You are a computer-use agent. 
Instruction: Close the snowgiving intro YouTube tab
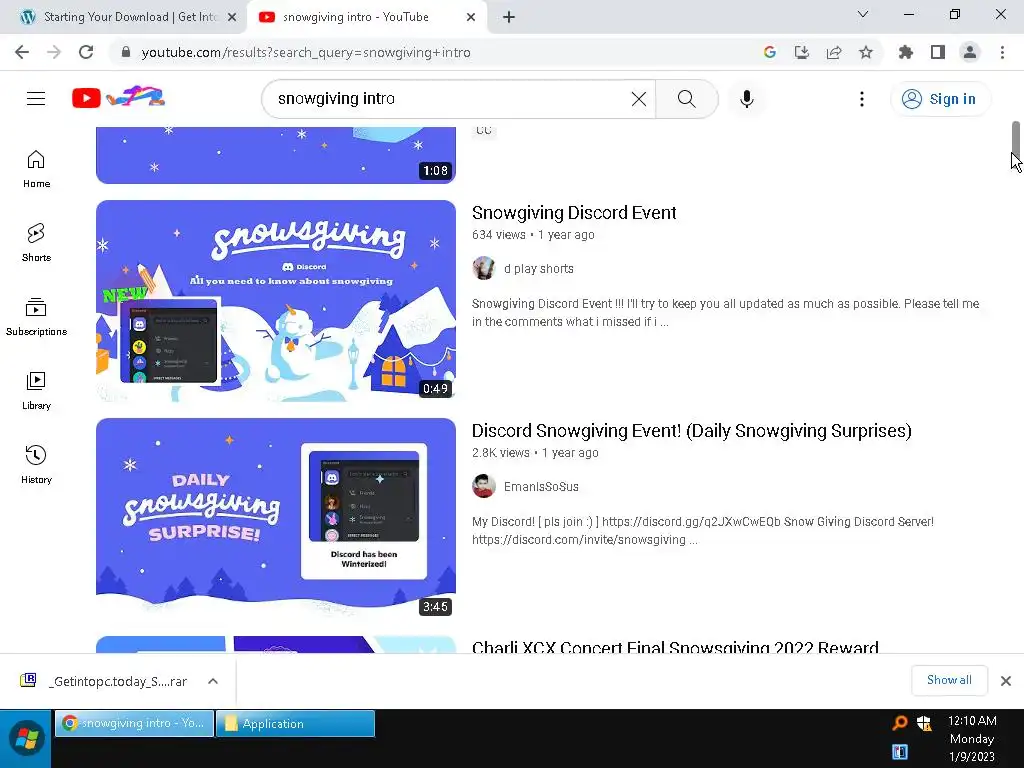[x=471, y=18]
